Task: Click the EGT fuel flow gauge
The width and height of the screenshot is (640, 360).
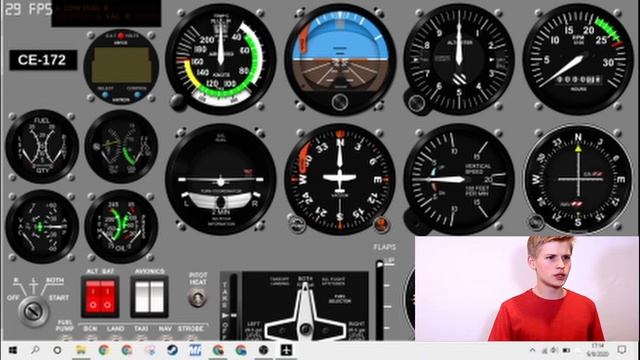Action: coord(121,146)
